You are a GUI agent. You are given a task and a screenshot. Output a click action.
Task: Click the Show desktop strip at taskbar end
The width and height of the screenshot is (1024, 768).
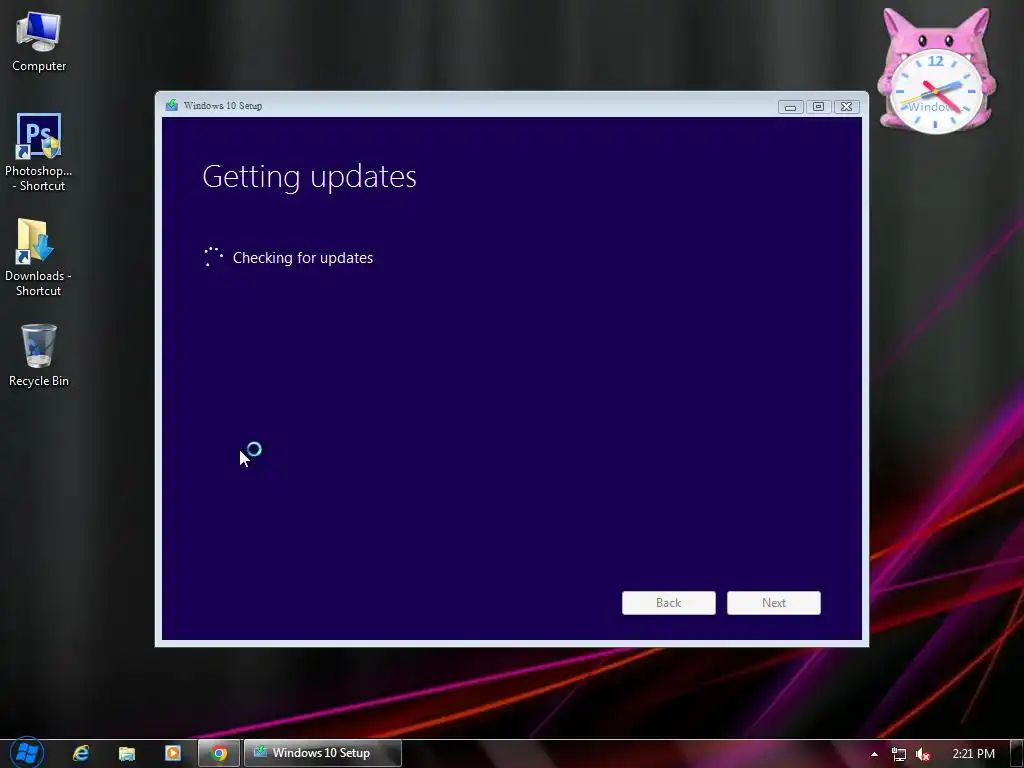coord(1017,754)
